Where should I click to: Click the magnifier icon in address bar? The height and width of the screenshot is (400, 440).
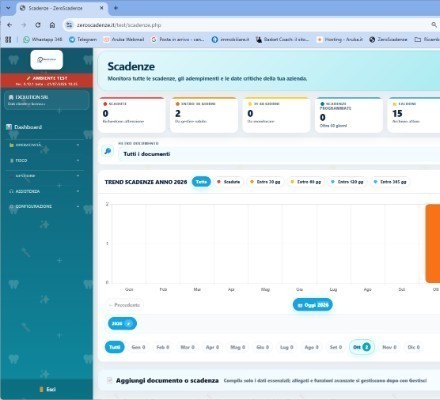point(434,25)
